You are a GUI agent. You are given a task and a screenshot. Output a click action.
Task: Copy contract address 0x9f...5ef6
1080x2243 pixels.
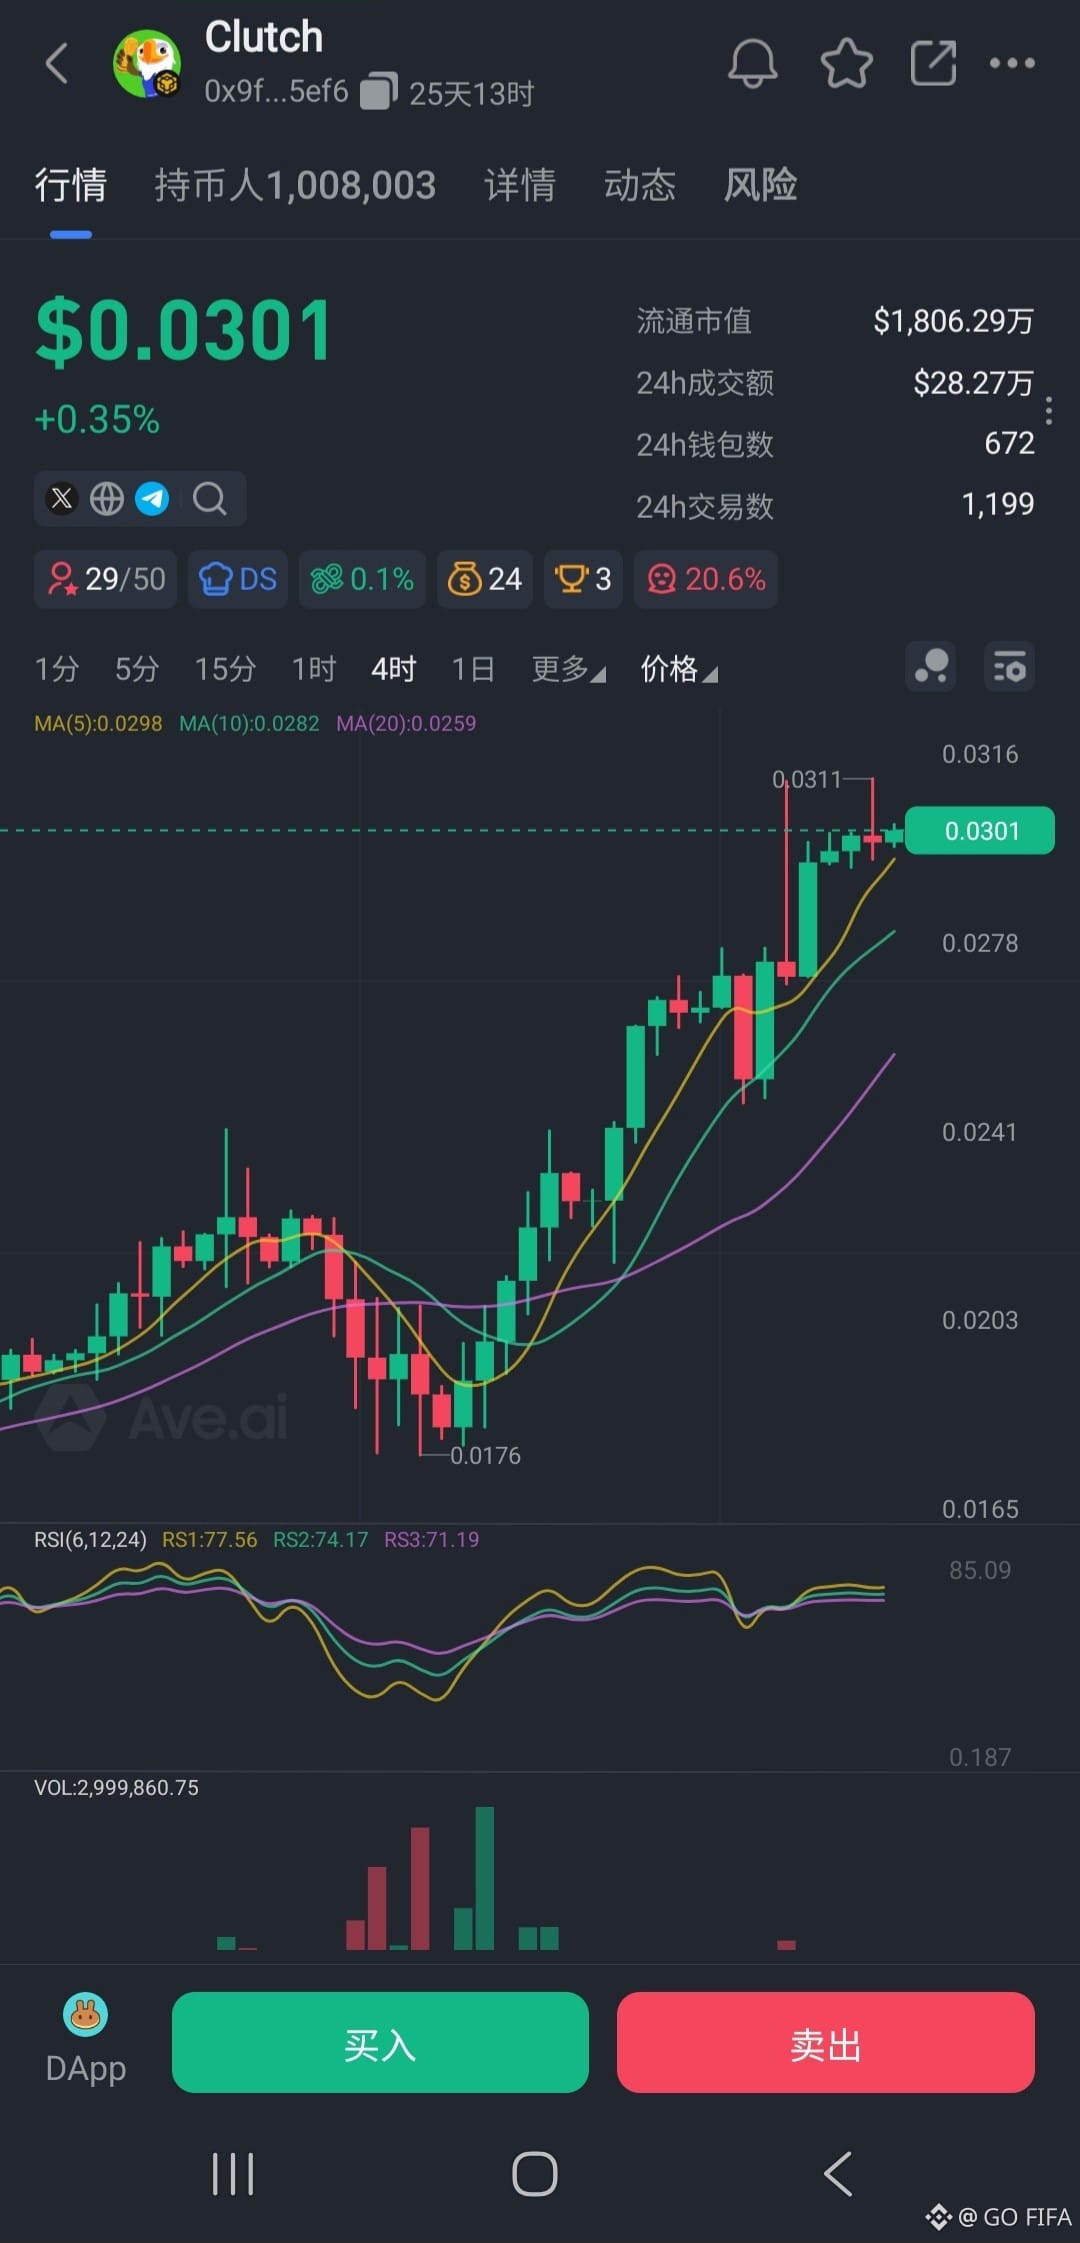(378, 92)
